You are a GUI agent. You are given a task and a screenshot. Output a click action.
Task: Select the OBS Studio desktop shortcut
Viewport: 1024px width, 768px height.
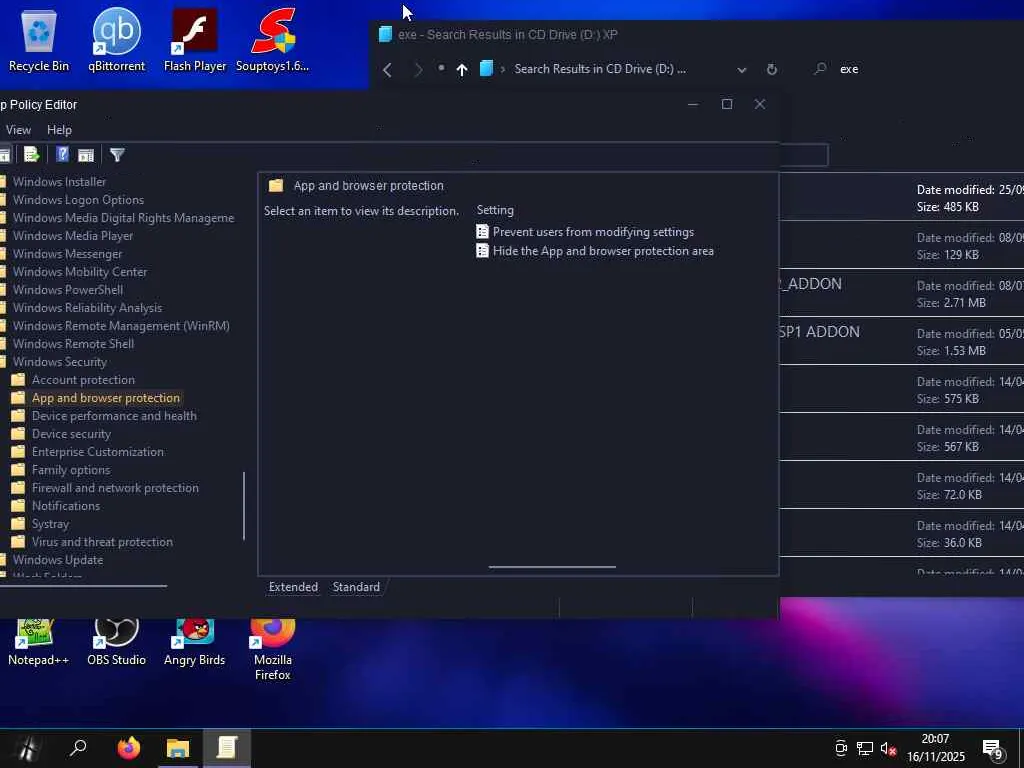click(x=116, y=643)
